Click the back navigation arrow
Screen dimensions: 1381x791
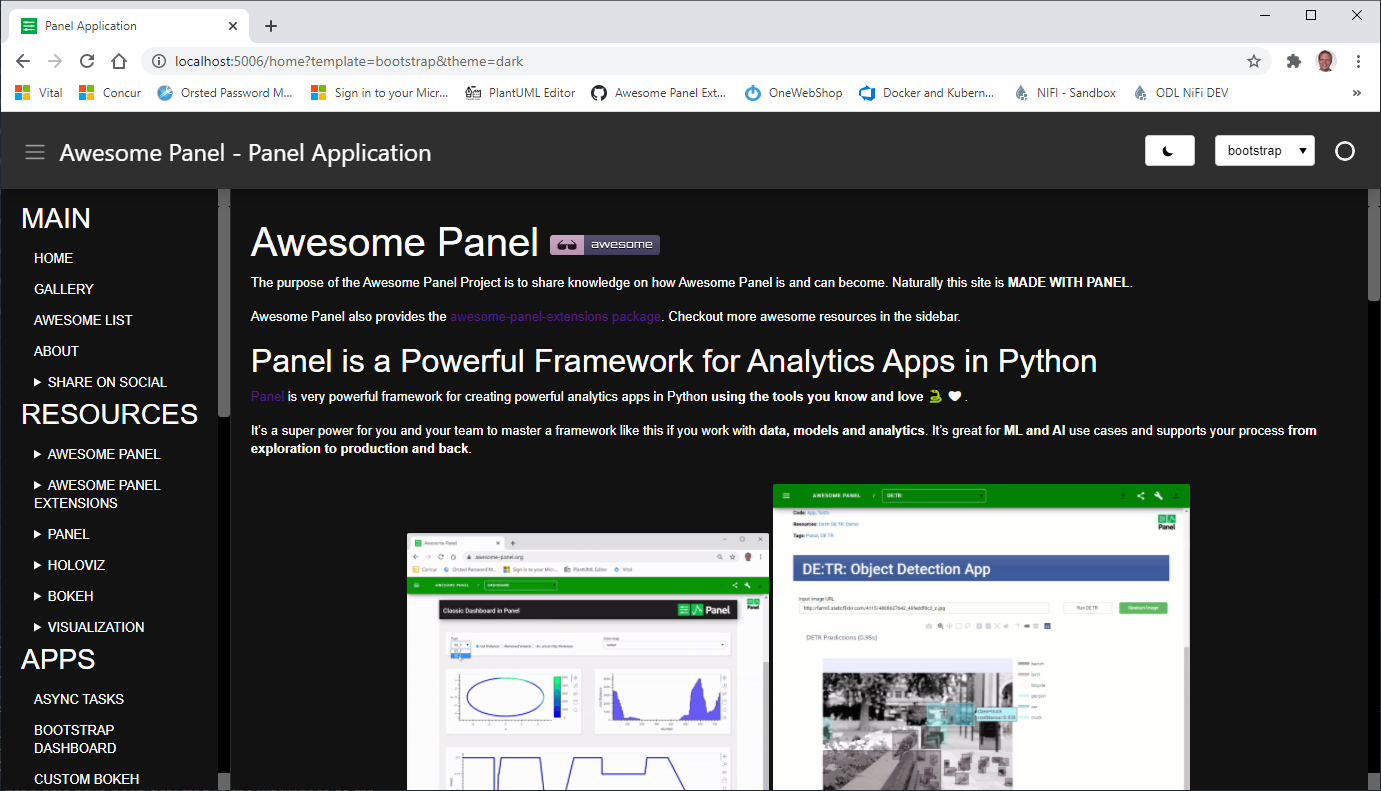[23, 61]
